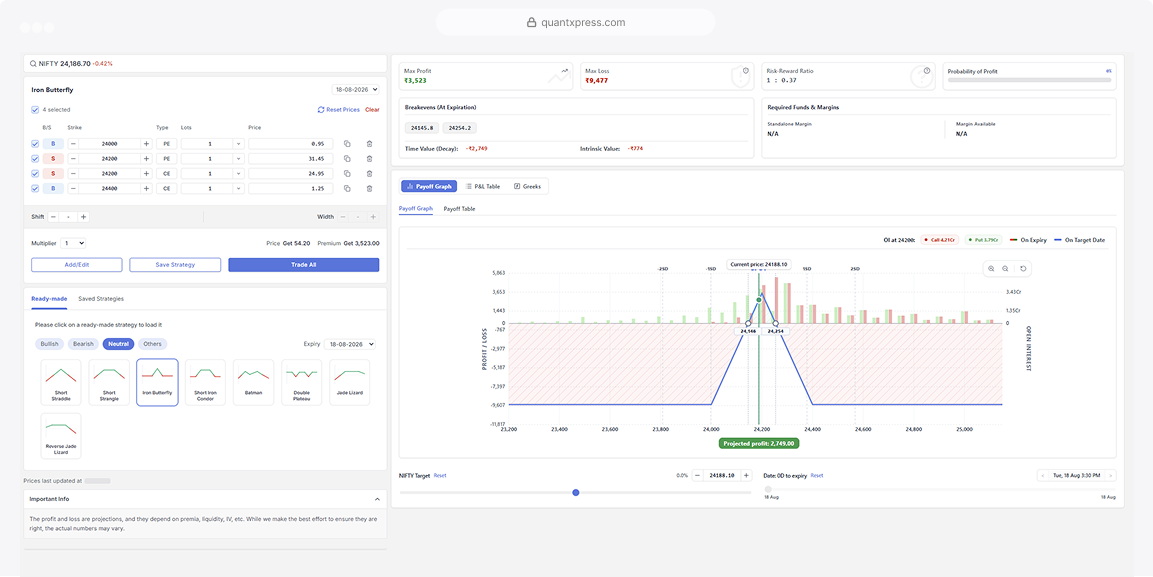This screenshot has width=1153, height=577.
Task: Zoom in on the payoff chart
Action: click(x=991, y=269)
